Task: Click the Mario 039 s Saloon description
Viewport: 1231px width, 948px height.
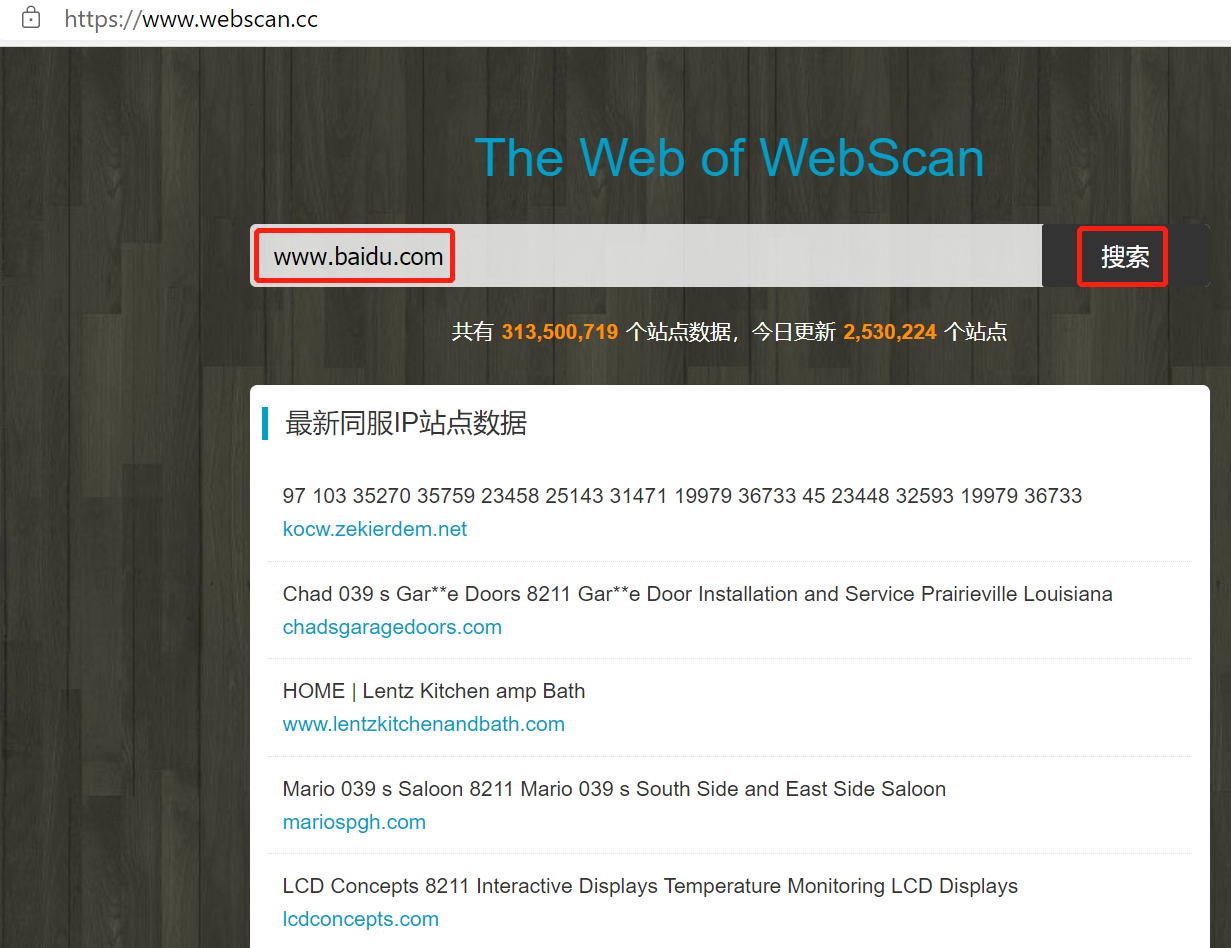Action: click(x=614, y=789)
